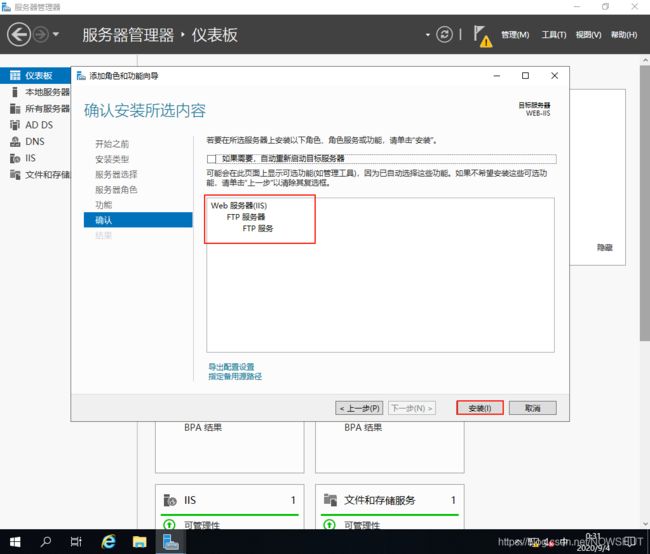The width and height of the screenshot is (650, 554).
Task: Select DNS in the sidebar
Action: click(x=35, y=141)
